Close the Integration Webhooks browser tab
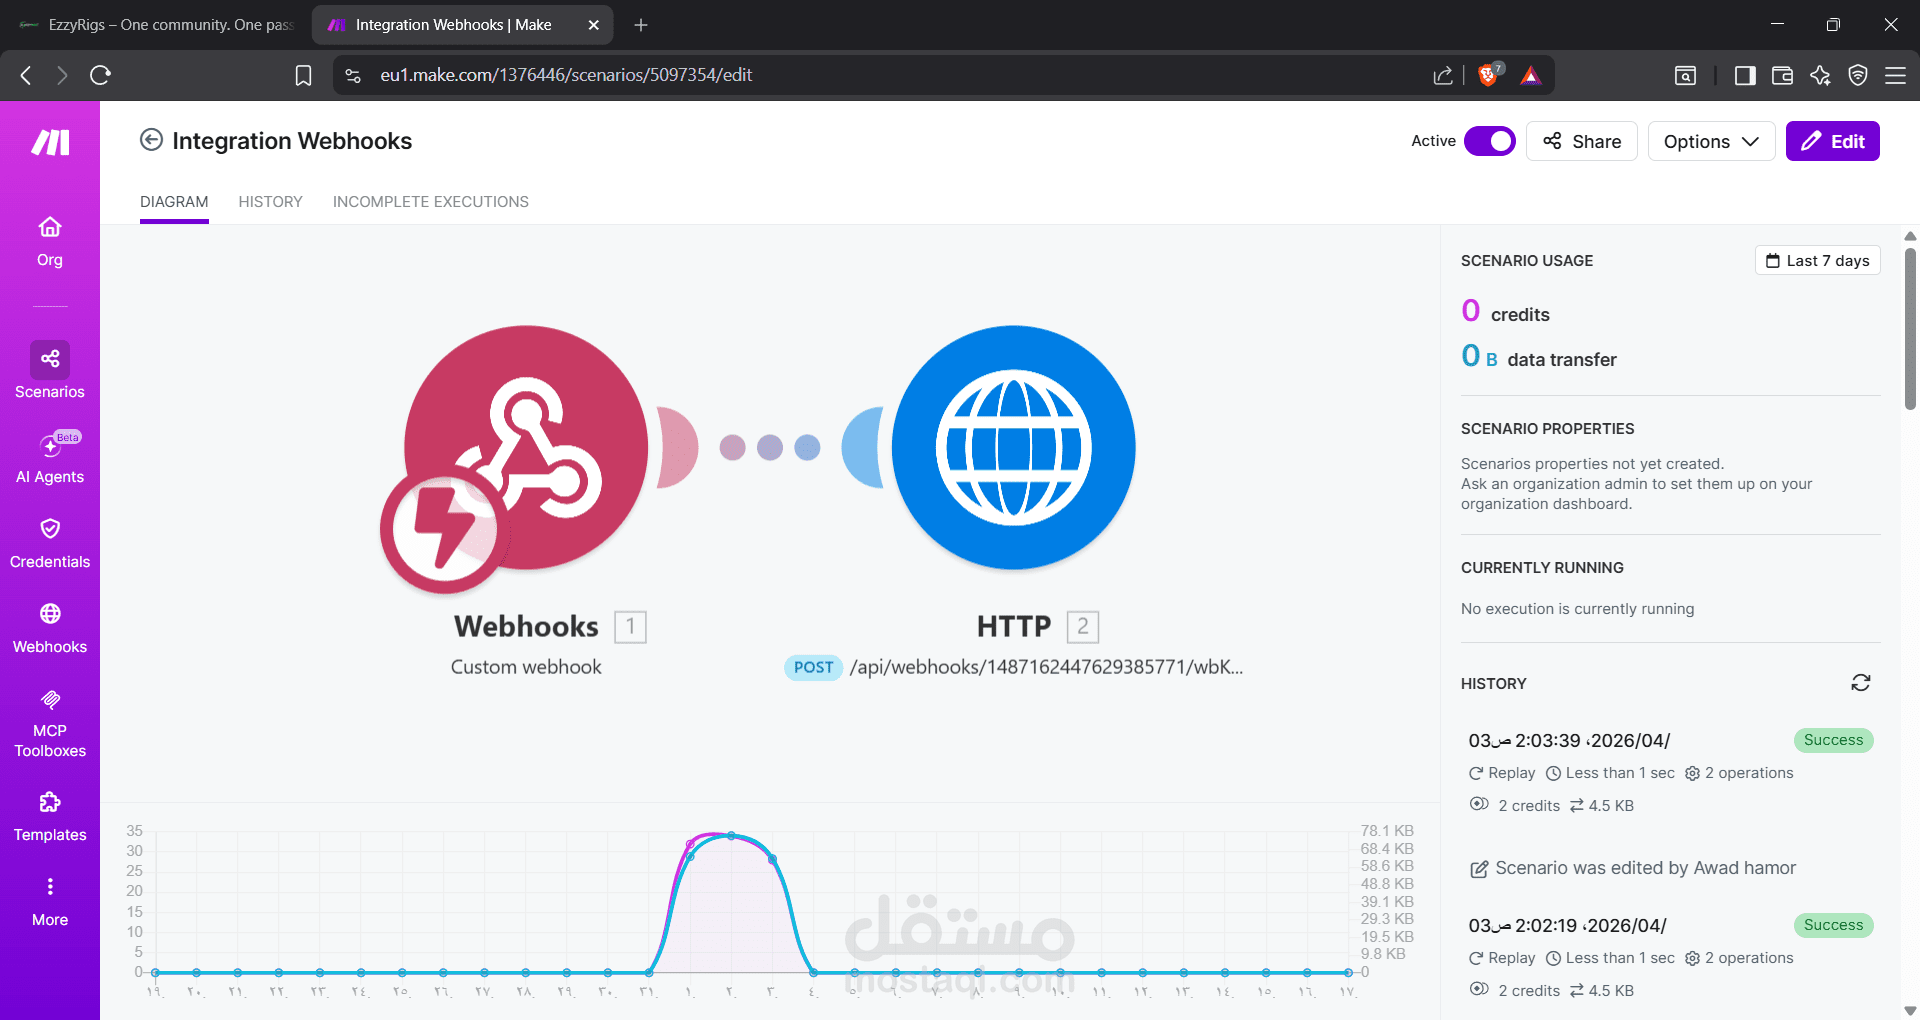1920x1020 pixels. pyautogui.click(x=593, y=25)
